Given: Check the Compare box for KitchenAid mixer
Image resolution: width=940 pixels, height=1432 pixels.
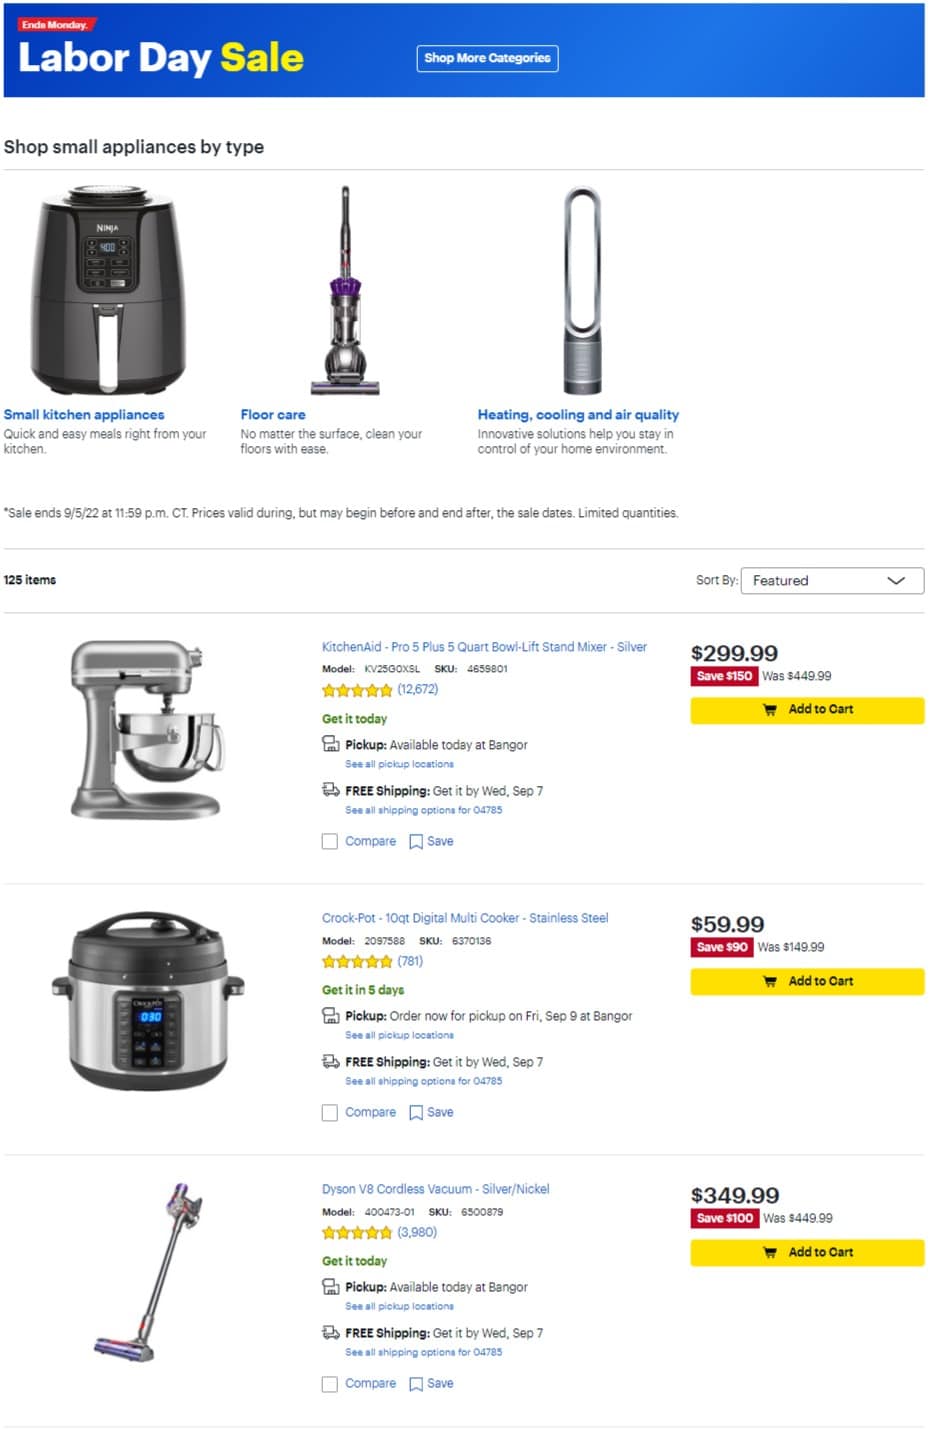Looking at the screenshot, I should [x=330, y=842].
